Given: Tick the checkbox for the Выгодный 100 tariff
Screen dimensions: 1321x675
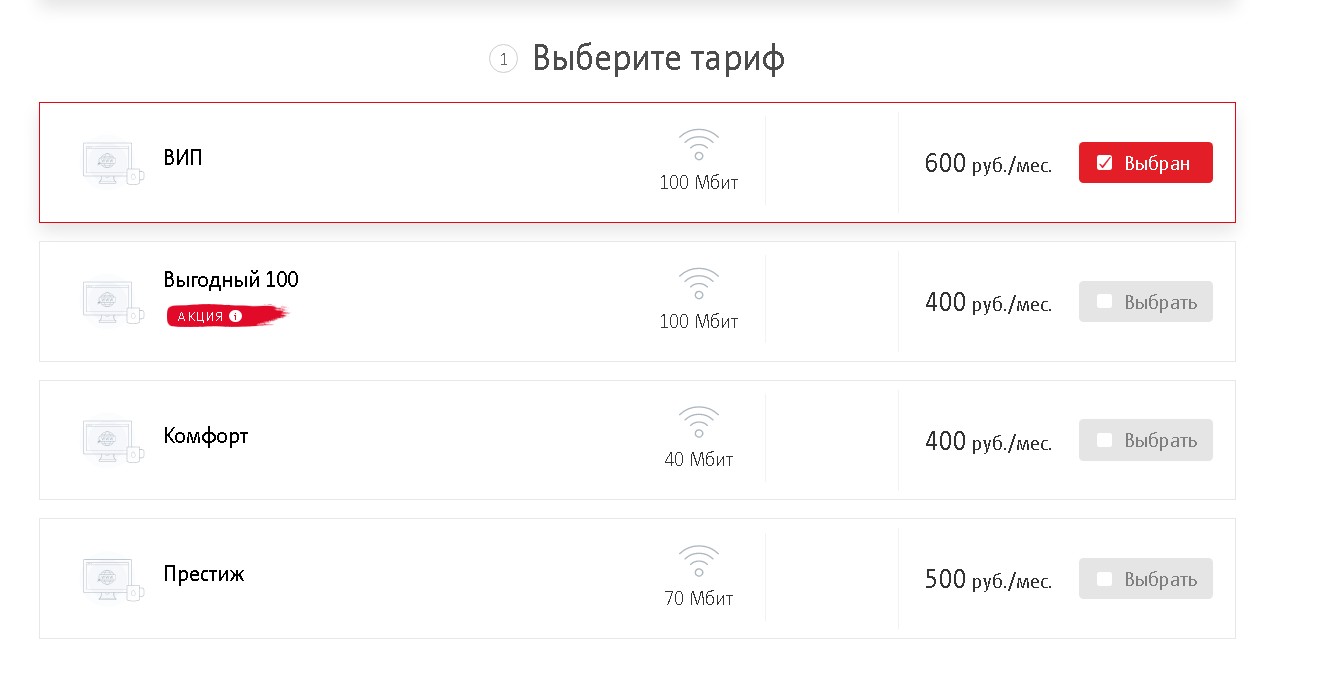Looking at the screenshot, I should 1105,301.
